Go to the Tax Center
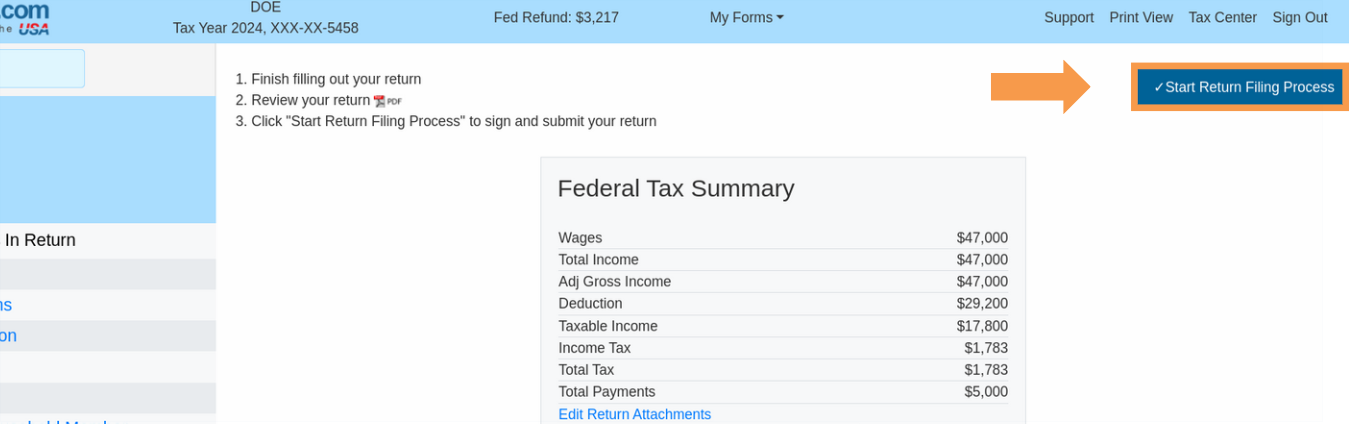 click(x=1222, y=17)
